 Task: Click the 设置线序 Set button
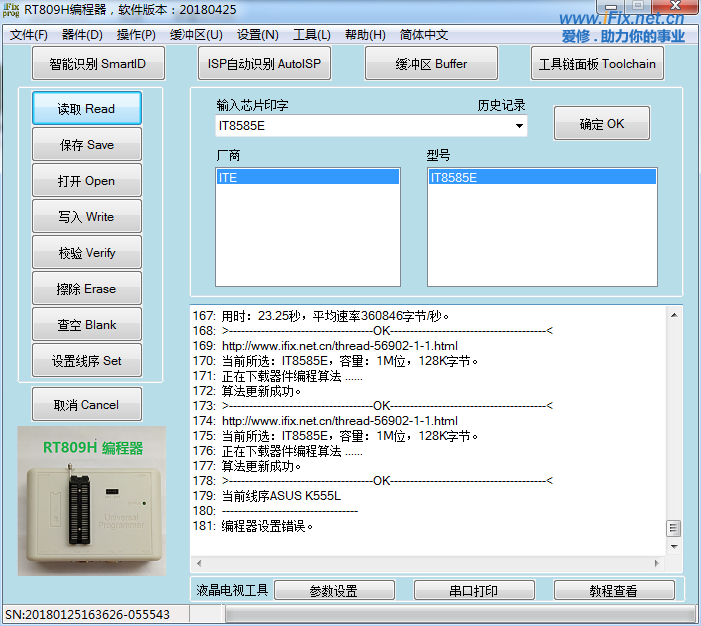pyautogui.click(x=87, y=360)
